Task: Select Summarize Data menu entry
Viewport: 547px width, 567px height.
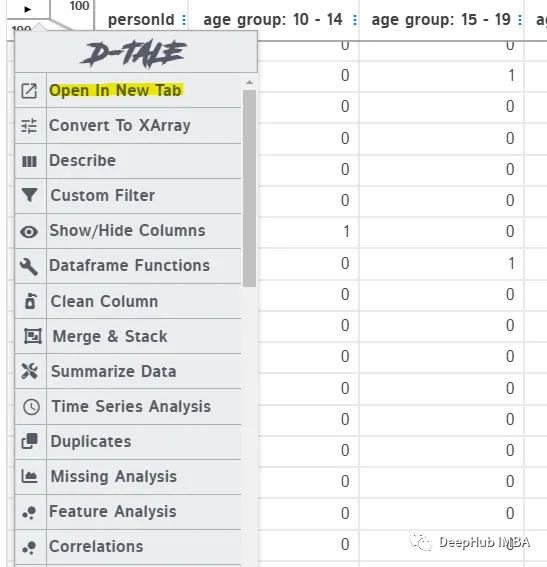Action: [x=128, y=371]
